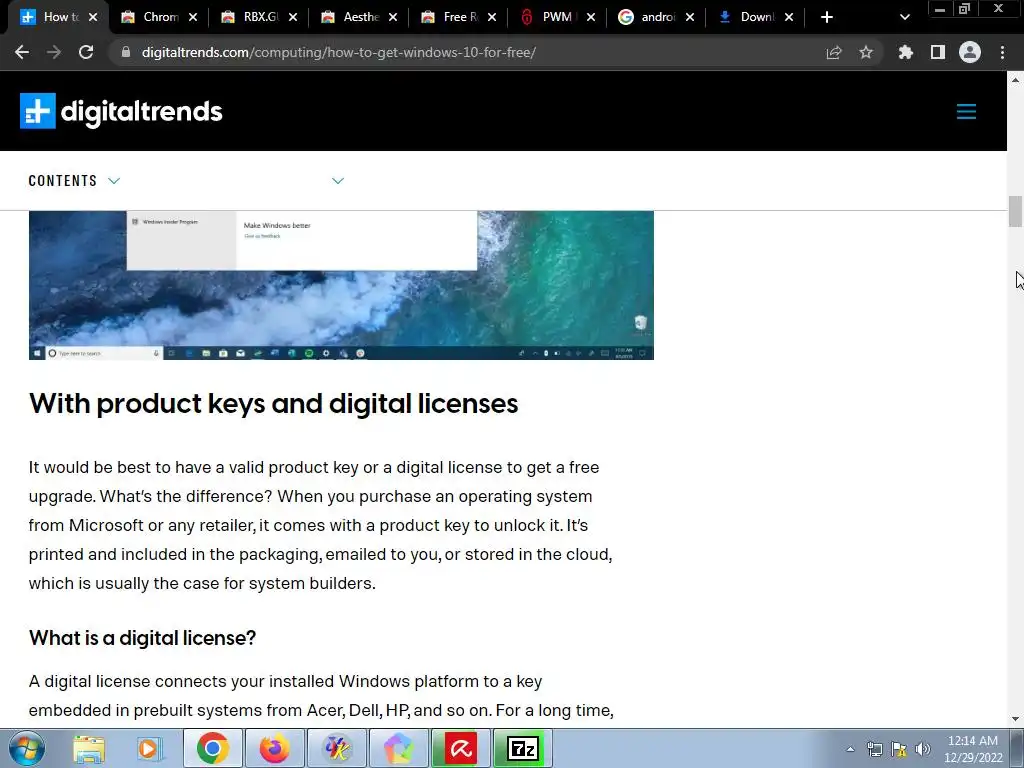Open a new browser tab
Image resolution: width=1024 pixels, height=768 pixels.
pos(827,17)
